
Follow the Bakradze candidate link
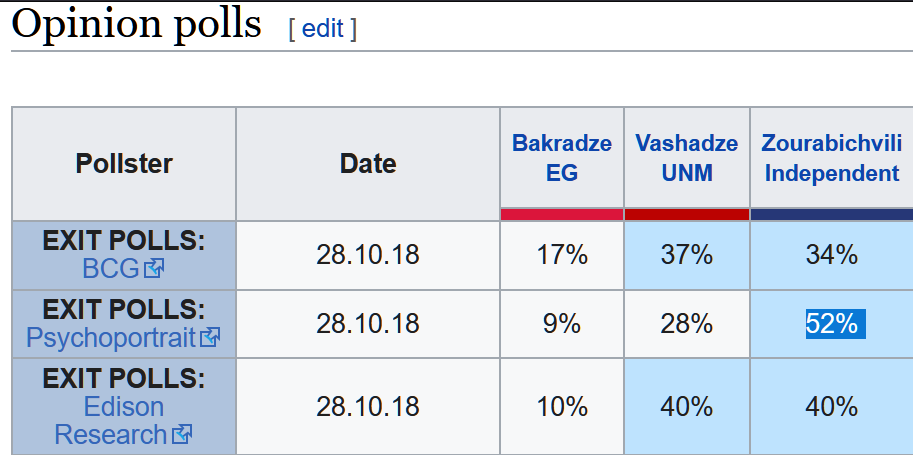pos(562,143)
